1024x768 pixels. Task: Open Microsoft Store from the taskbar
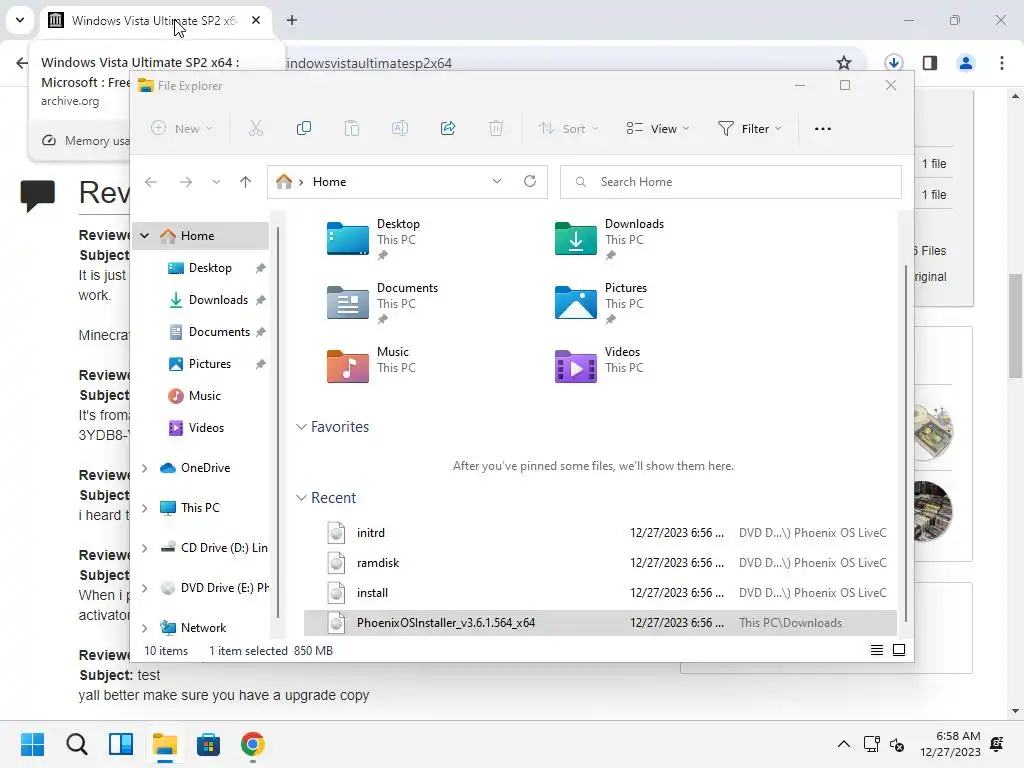tap(208, 744)
